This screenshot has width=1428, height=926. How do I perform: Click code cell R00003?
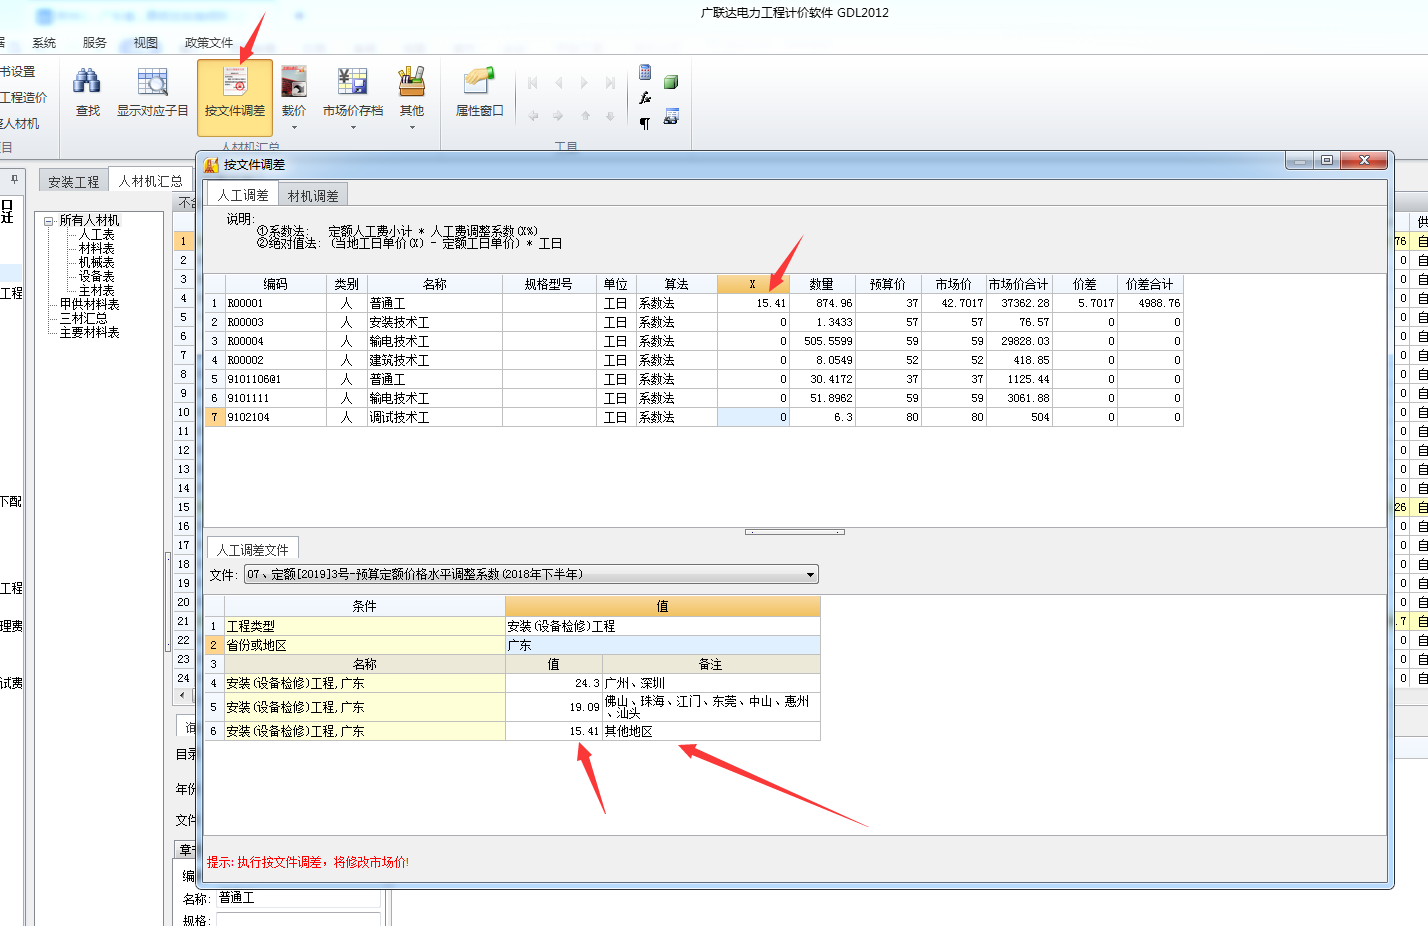click(x=276, y=322)
